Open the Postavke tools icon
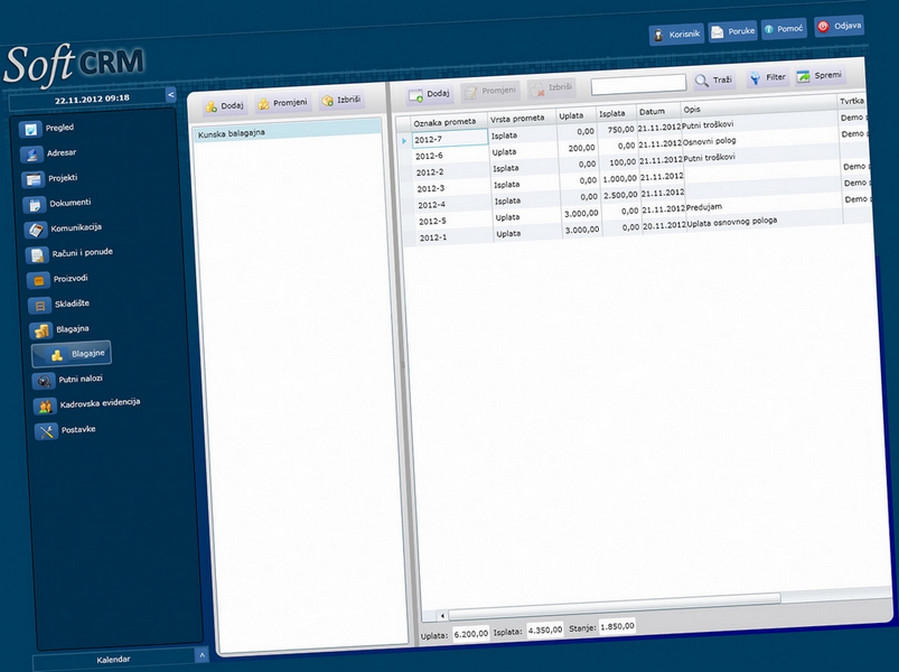Image resolution: width=899 pixels, height=672 pixels. (46, 431)
